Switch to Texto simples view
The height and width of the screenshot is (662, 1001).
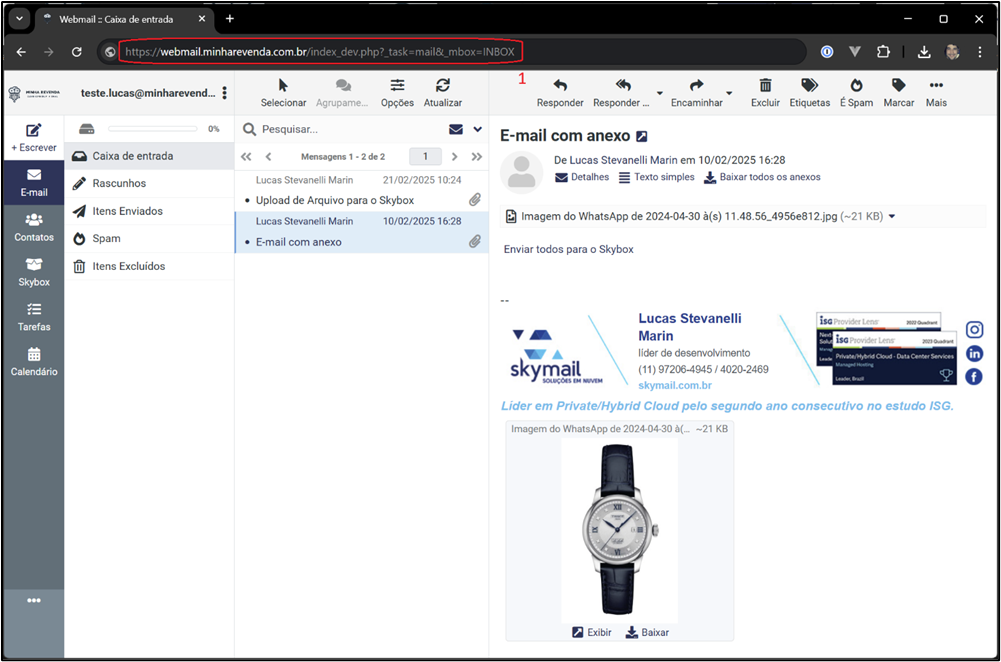pos(656,177)
